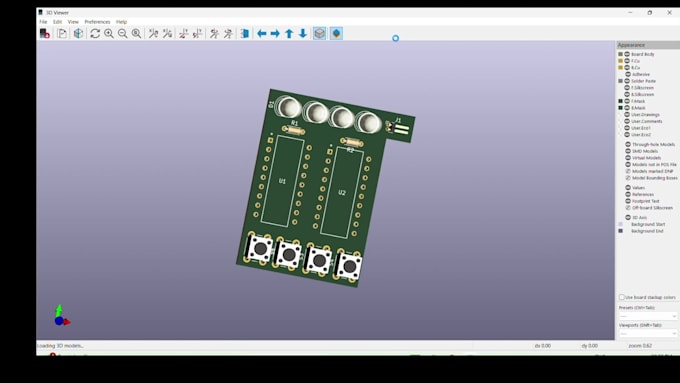Hide SMD Models

(628, 151)
